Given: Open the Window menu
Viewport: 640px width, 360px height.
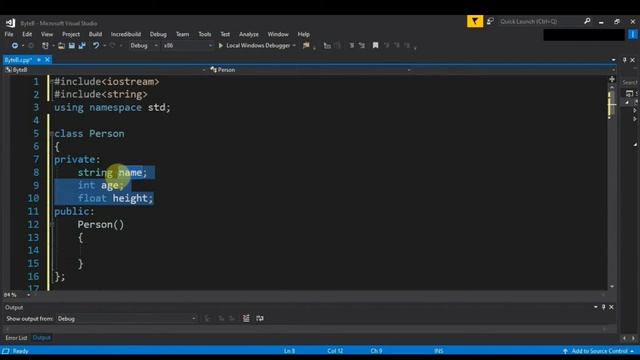Looking at the screenshot, I should 278,34.
